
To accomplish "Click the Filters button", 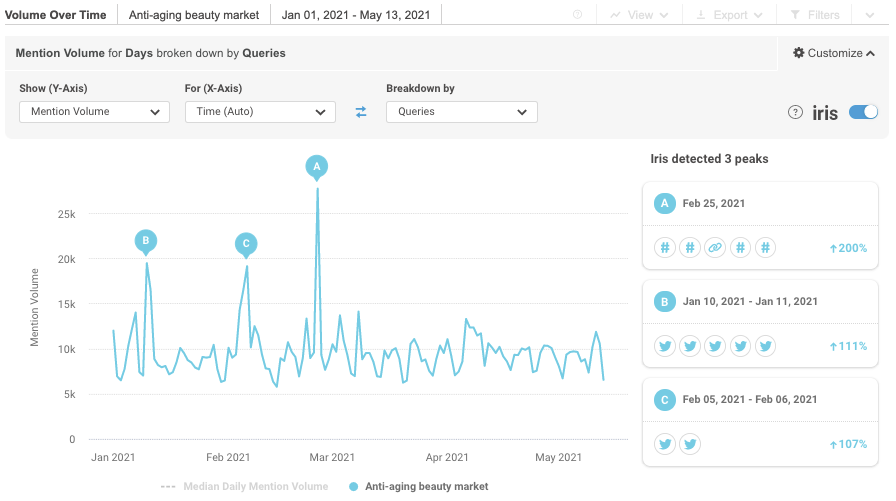I will coord(814,16).
